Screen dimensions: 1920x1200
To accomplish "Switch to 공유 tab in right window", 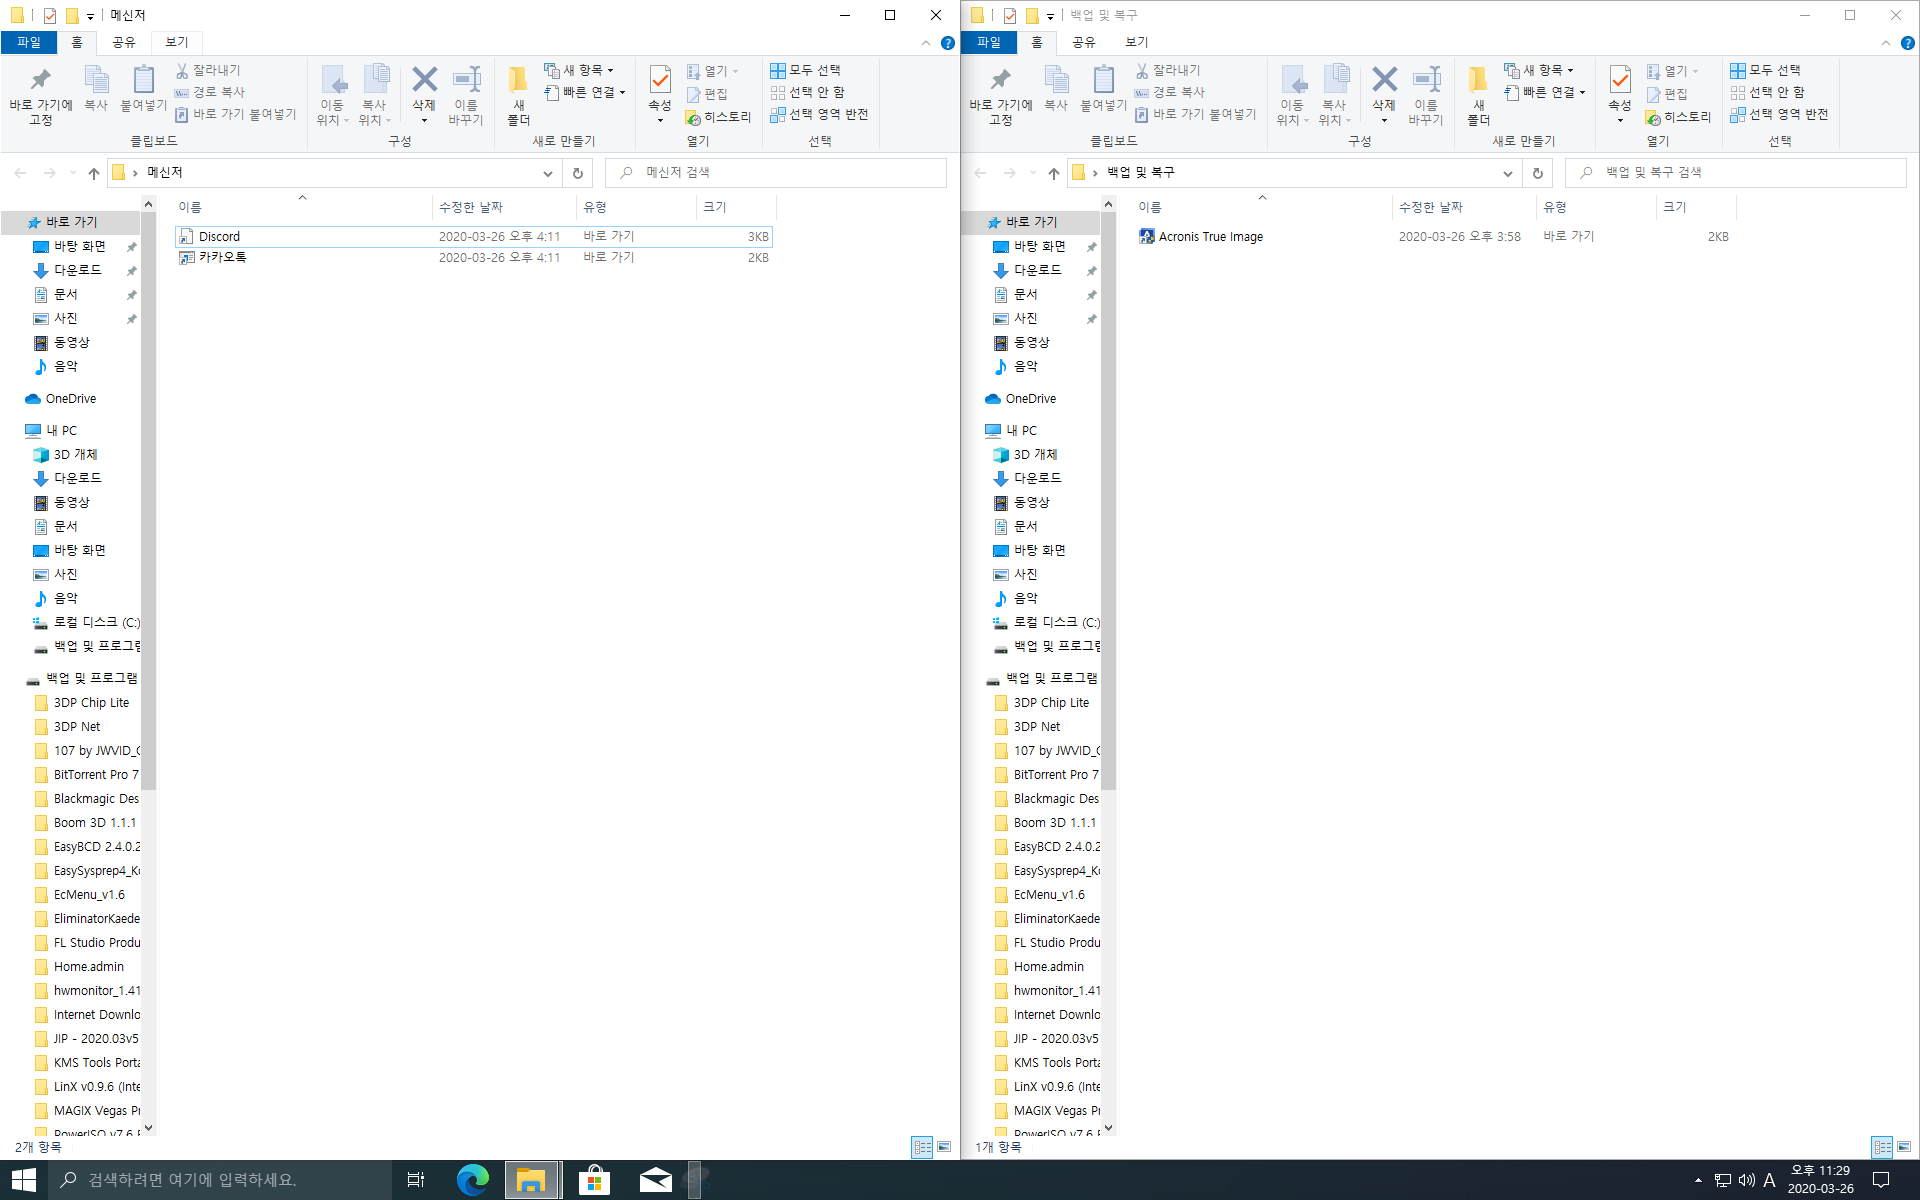I will tap(1083, 42).
